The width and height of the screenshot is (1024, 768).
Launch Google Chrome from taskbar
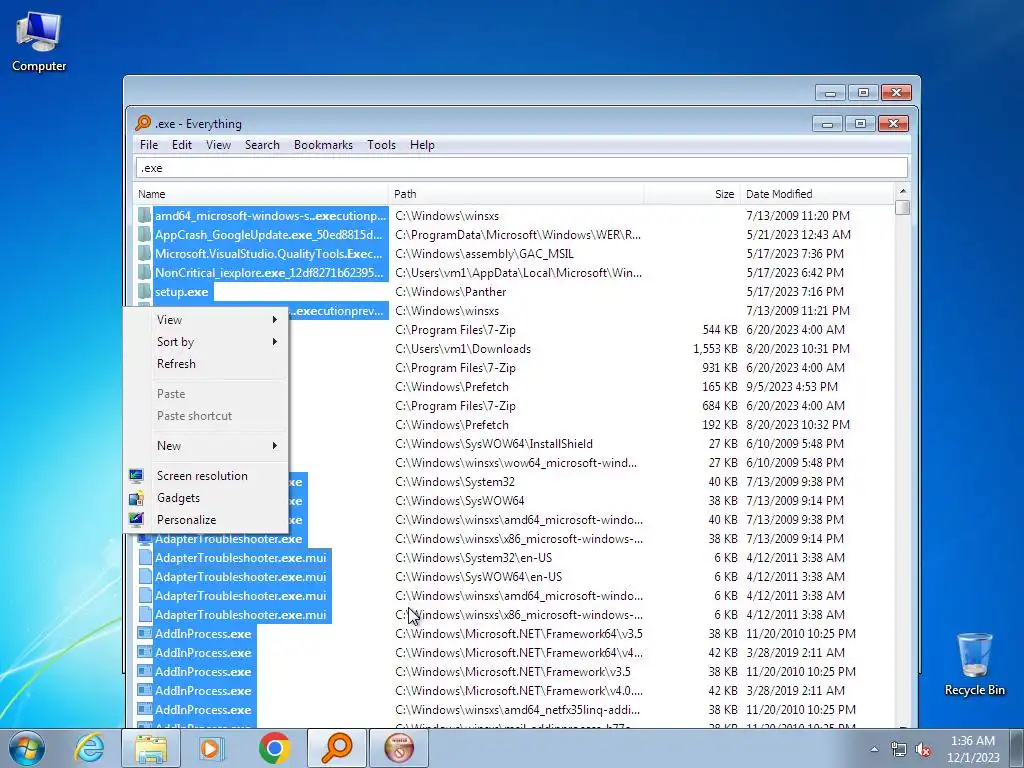tap(274, 748)
